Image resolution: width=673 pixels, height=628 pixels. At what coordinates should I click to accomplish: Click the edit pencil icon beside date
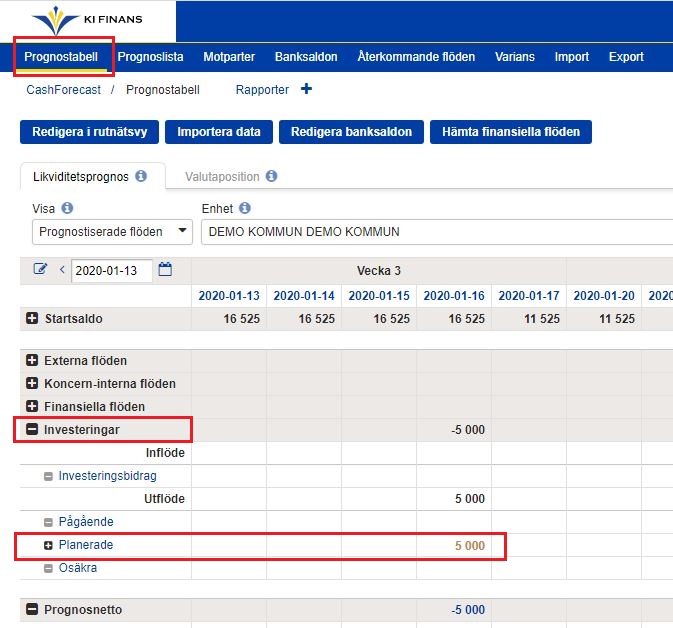pyautogui.click(x=40, y=269)
